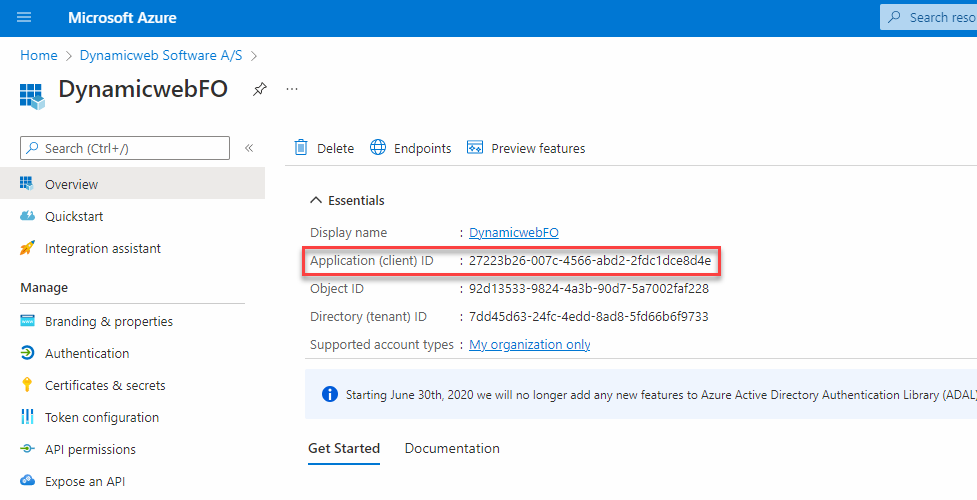Open Preview features in the toolbar
This screenshot has height=500, width=977.
click(x=526, y=148)
